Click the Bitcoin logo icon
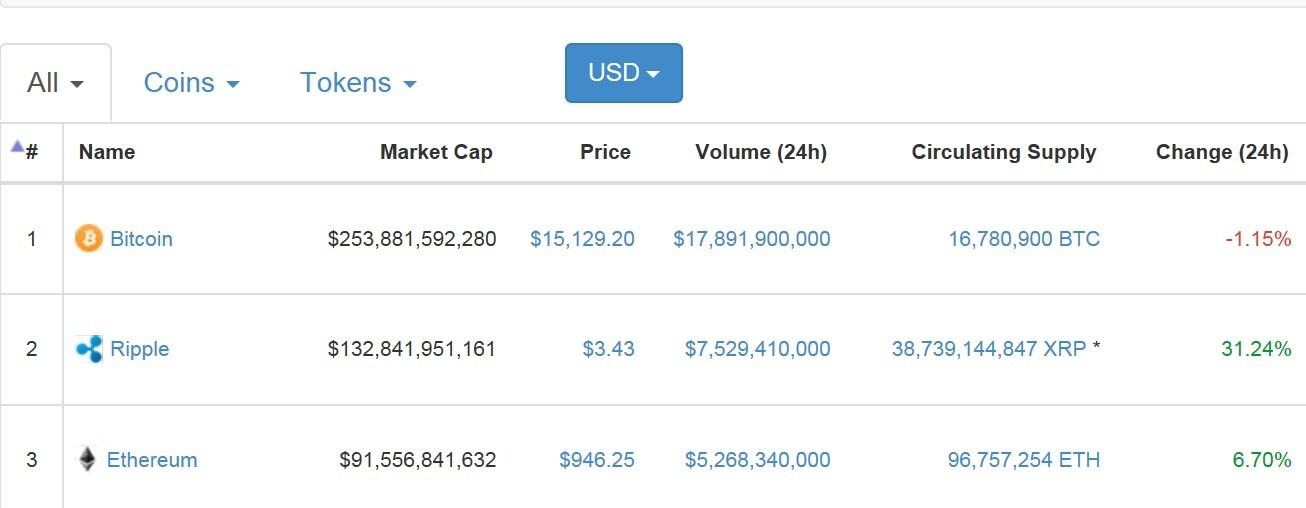 [89, 239]
